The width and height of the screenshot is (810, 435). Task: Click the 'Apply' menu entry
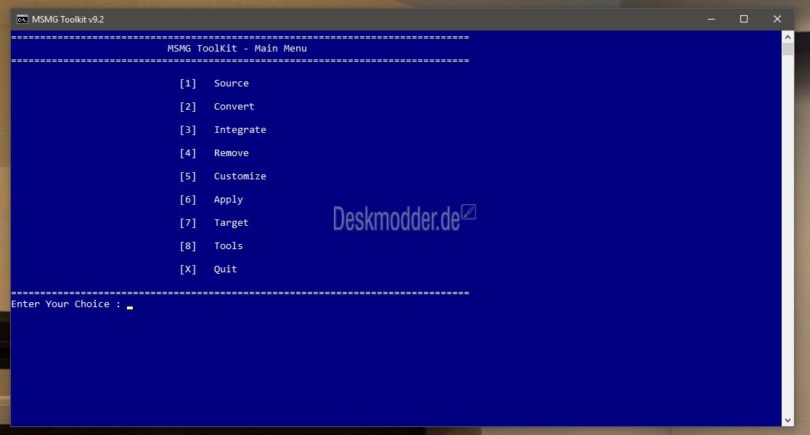[x=228, y=200]
